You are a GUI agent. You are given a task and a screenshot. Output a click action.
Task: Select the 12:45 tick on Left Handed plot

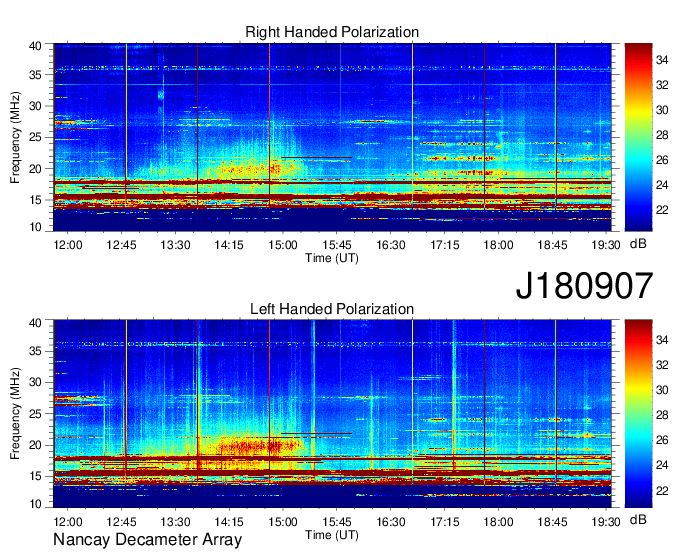[x=121, y=521]
